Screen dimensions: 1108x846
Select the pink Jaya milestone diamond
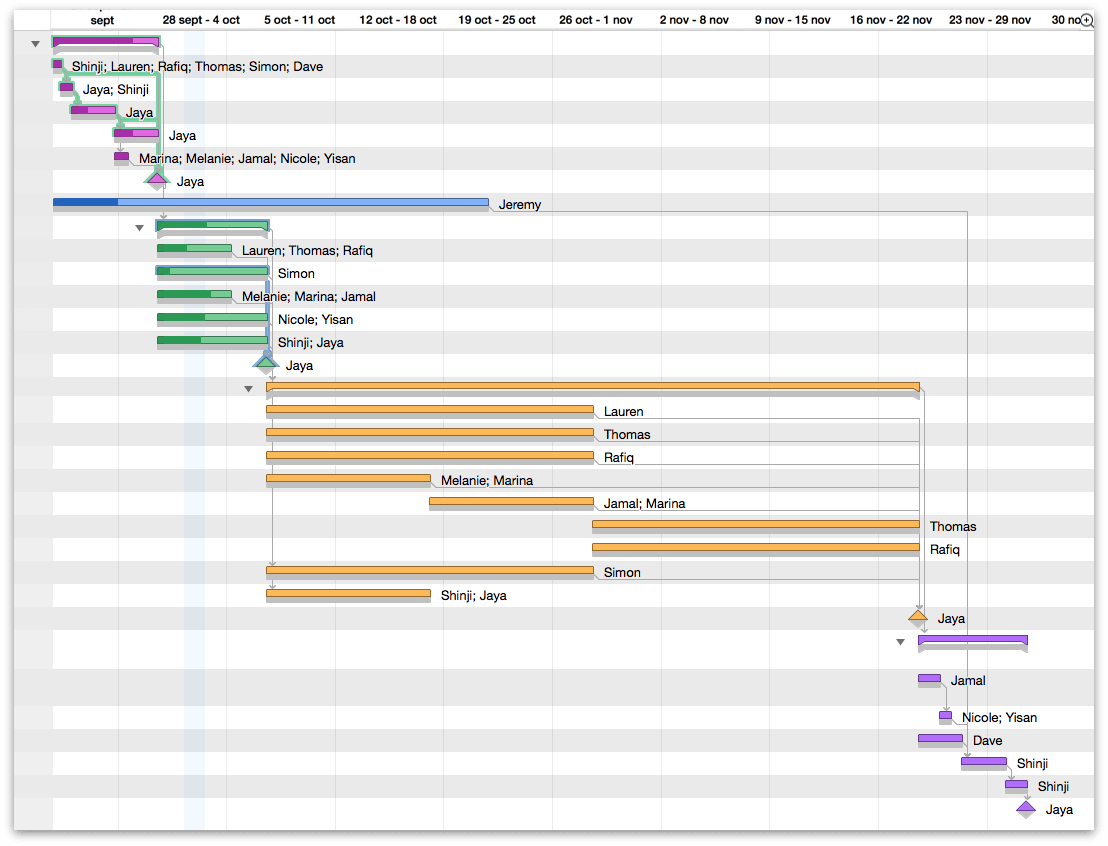pyautogui.click(x=157, y=181)
